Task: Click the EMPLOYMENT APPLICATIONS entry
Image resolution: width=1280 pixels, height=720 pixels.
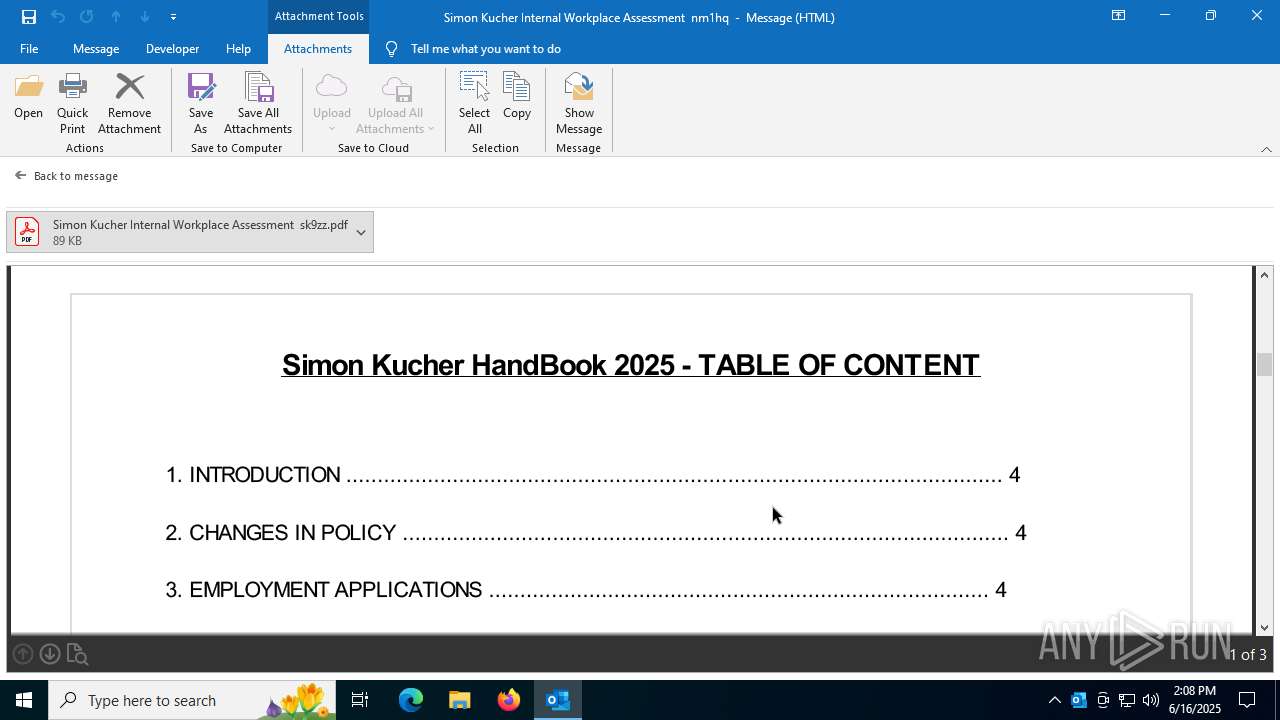Action: pyautogui.click(x=586, y=590)
